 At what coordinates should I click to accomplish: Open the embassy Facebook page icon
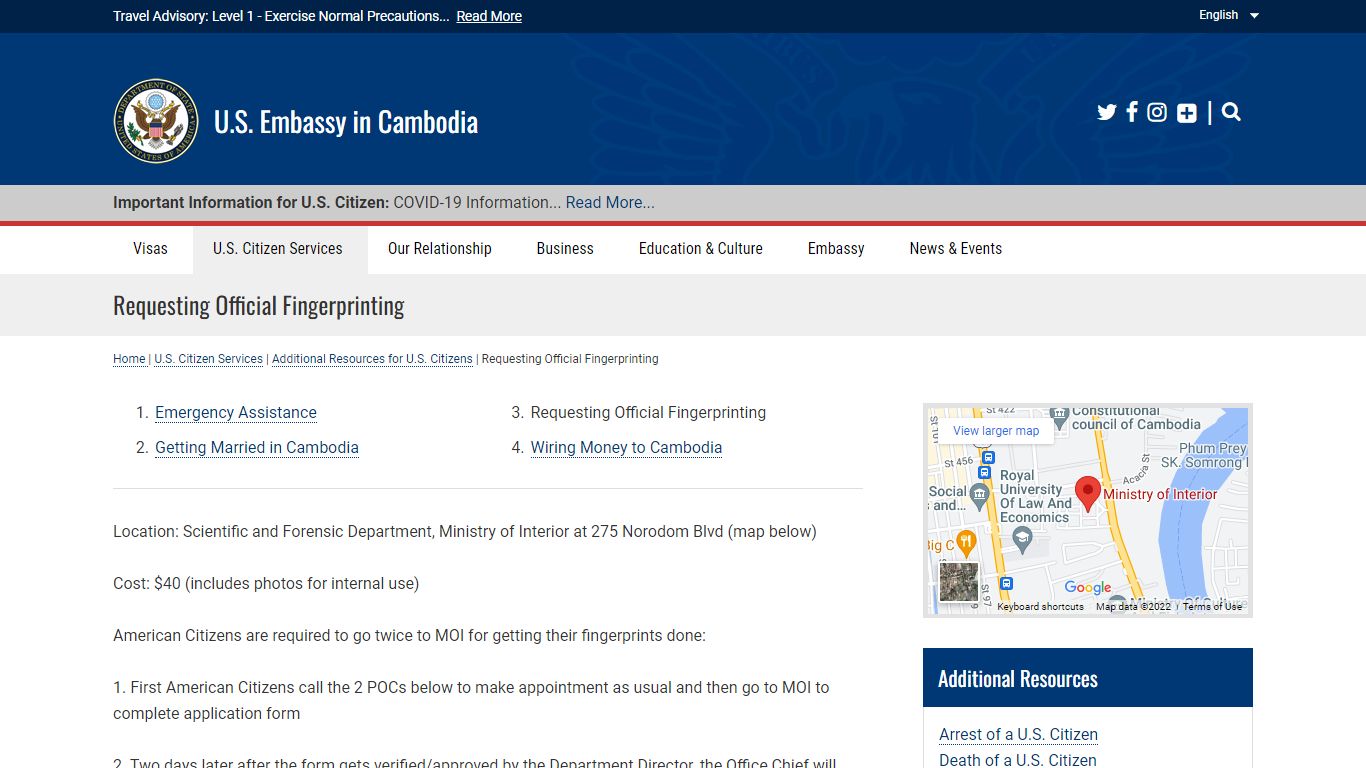(1132, 112)
